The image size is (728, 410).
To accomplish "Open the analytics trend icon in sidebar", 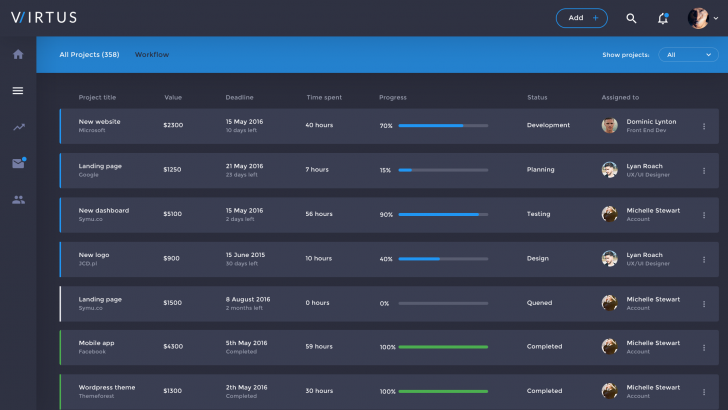I will click(19, 127).
